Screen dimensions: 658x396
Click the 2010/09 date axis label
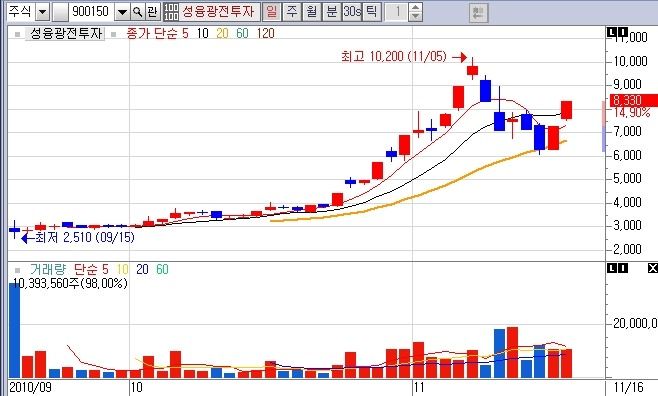click(x=30, y=387)
